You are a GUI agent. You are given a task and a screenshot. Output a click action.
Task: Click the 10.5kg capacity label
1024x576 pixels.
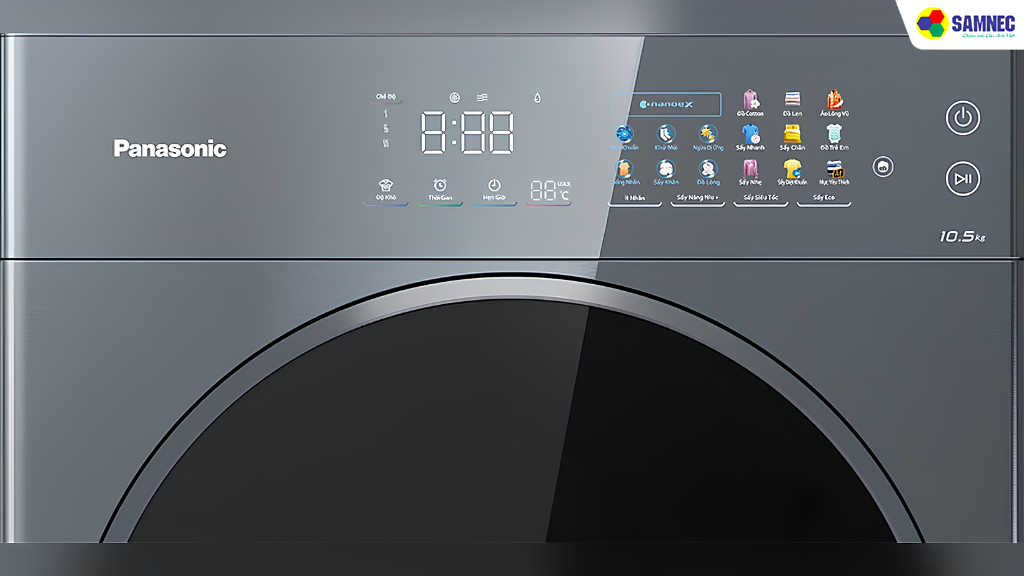(962, 236)
